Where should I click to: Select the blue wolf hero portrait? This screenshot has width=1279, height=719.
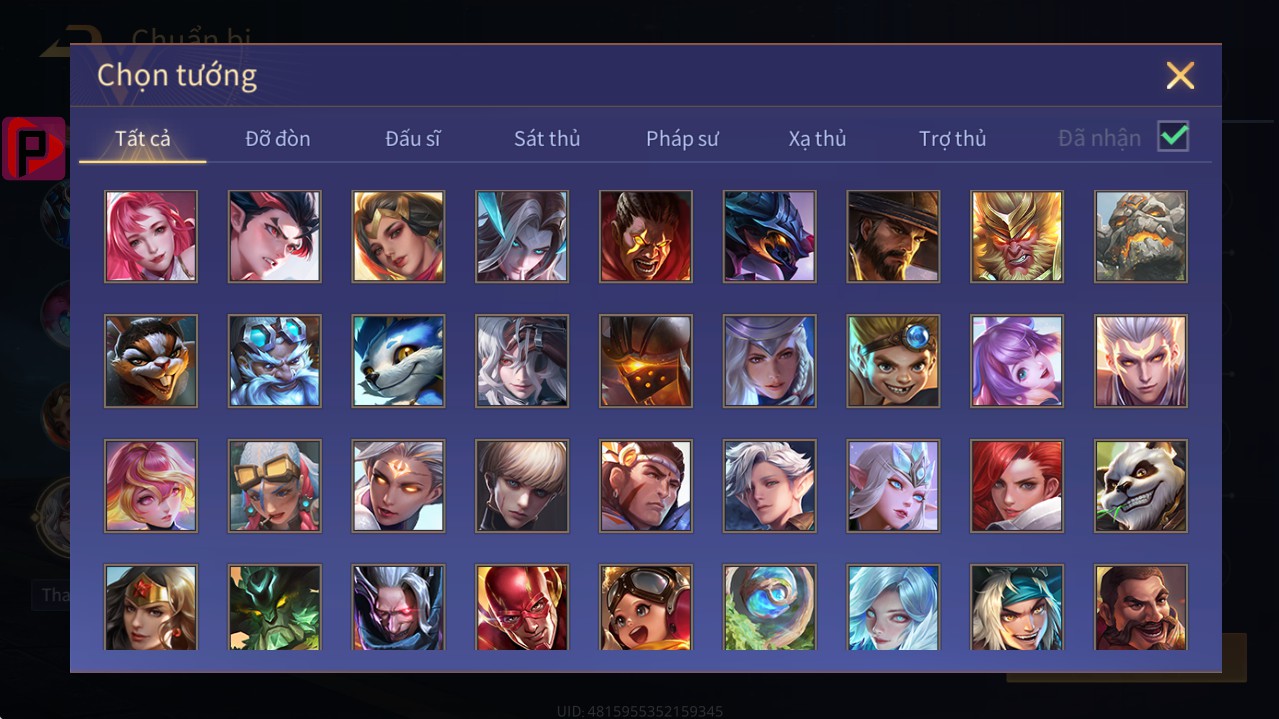[398, 361]
